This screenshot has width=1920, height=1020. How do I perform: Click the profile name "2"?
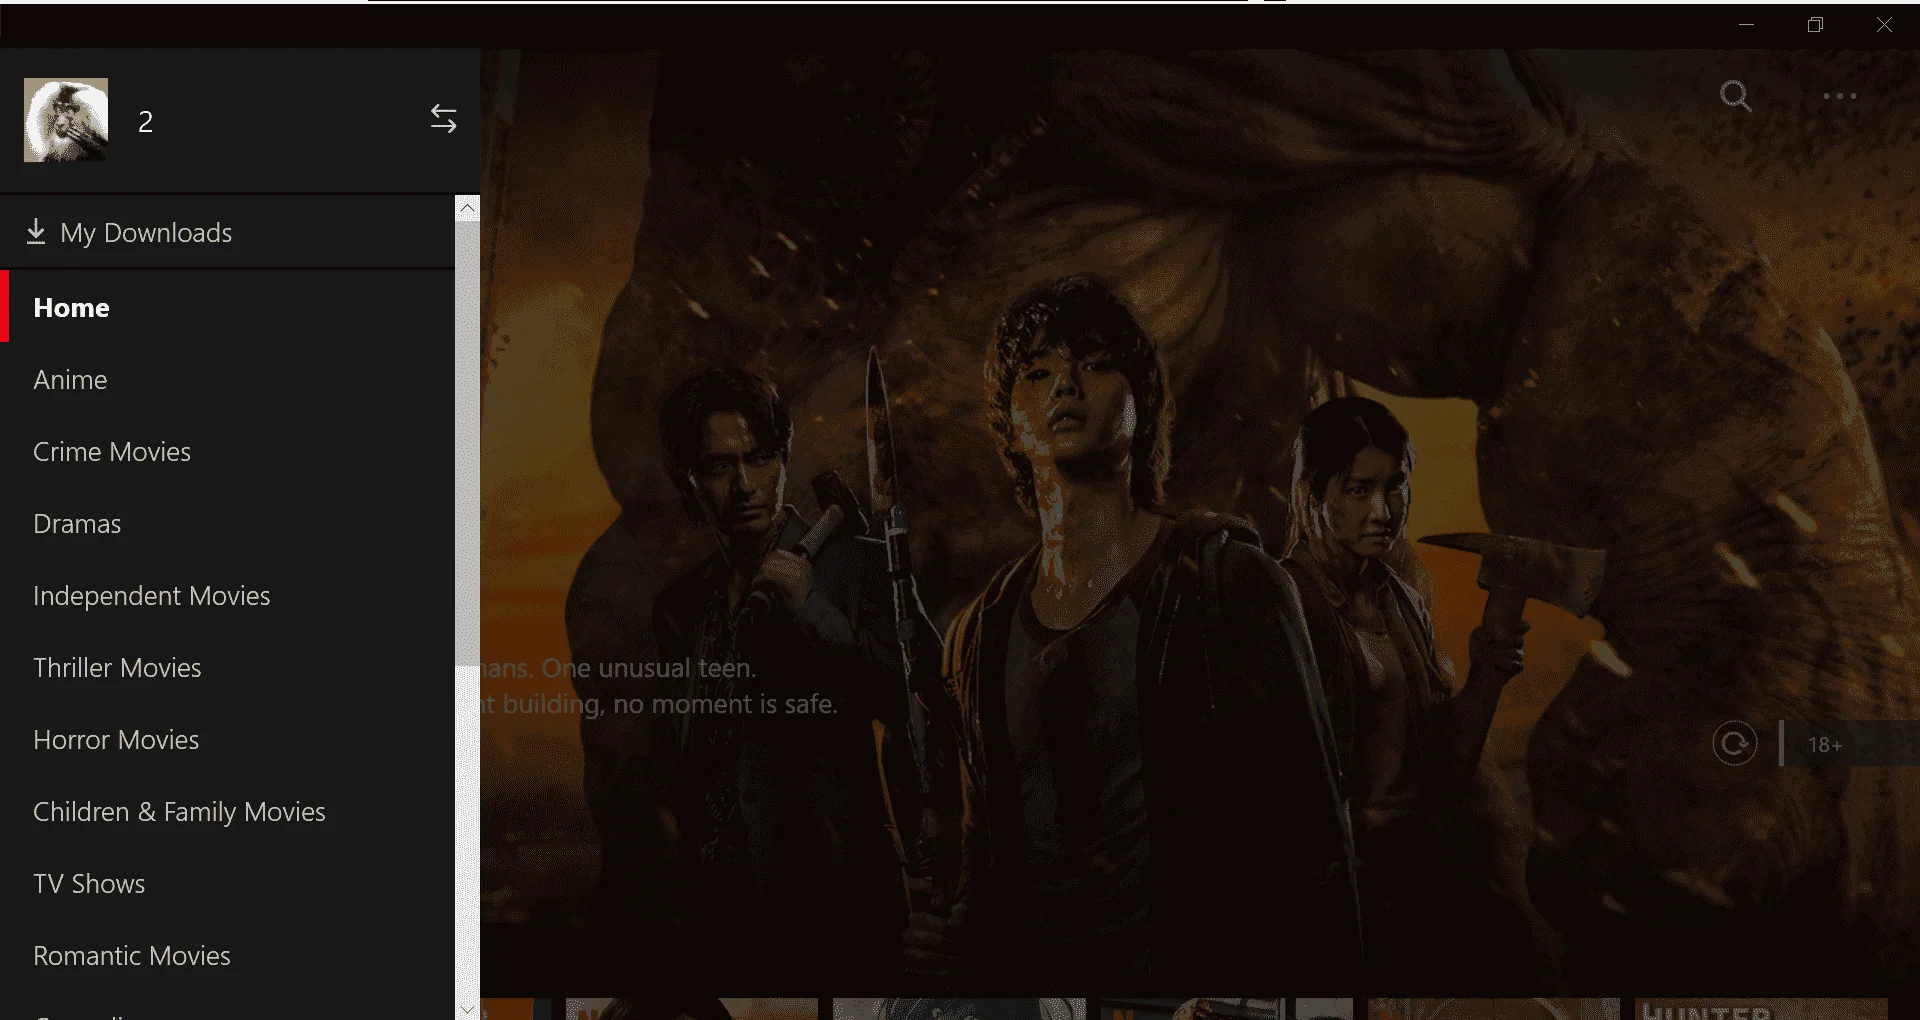pos(146,122)
